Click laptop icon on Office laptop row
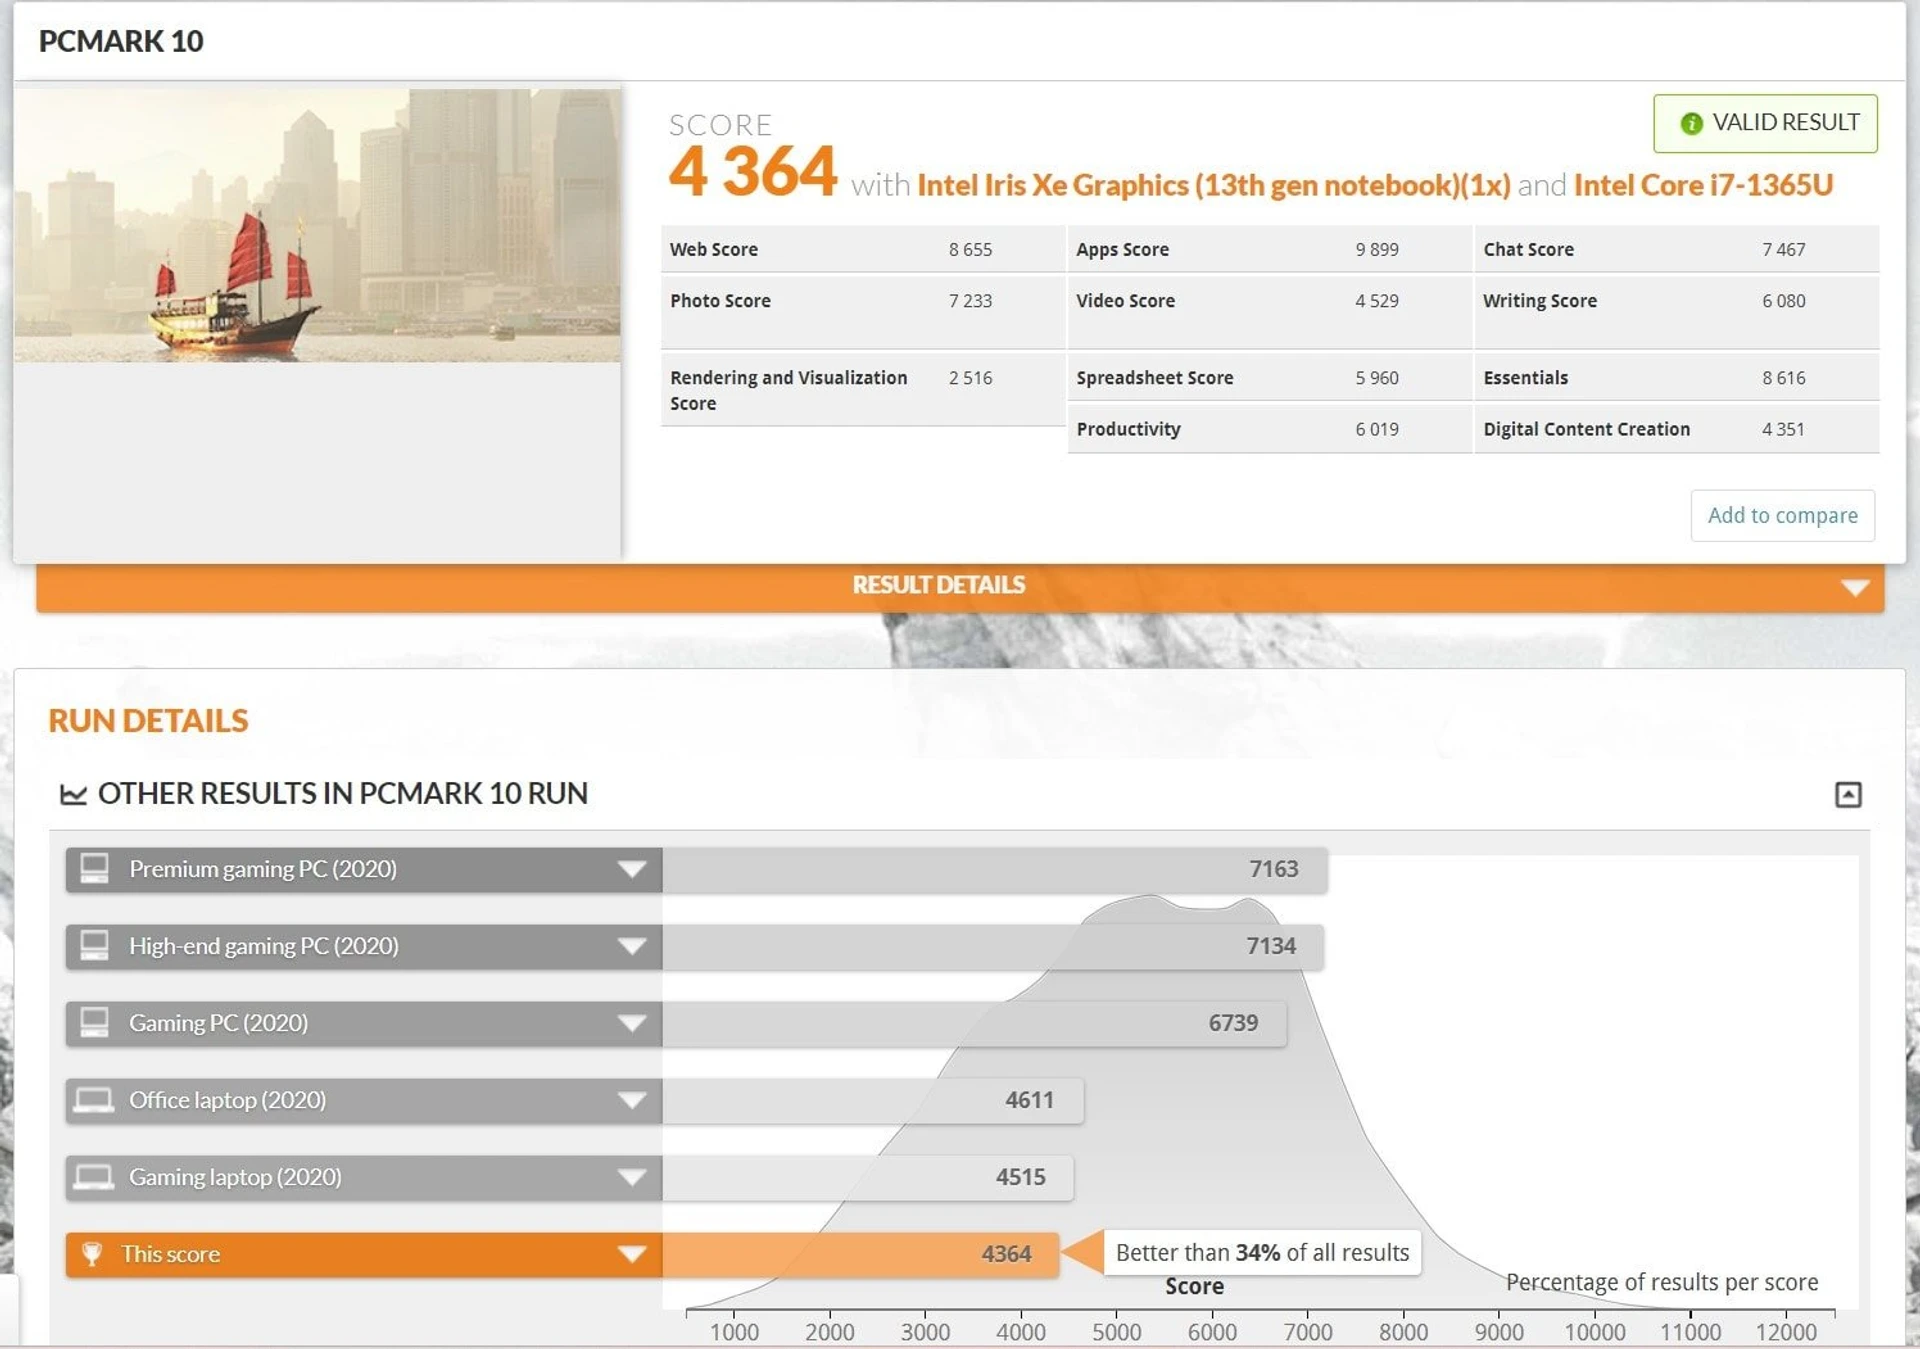This screenshot has width=1920, height=1349. click(x=94, y=1100)
